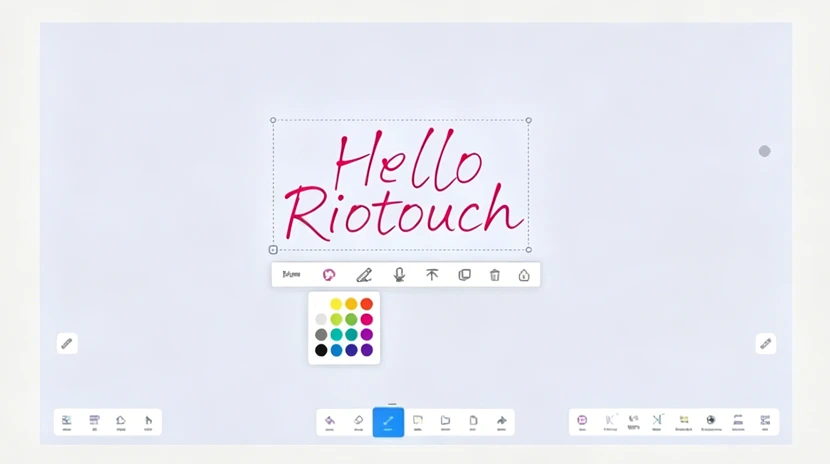The image size is (830, 464).
Task: Pick the bright blue color swatch
Action: click(x=336, y=350)
